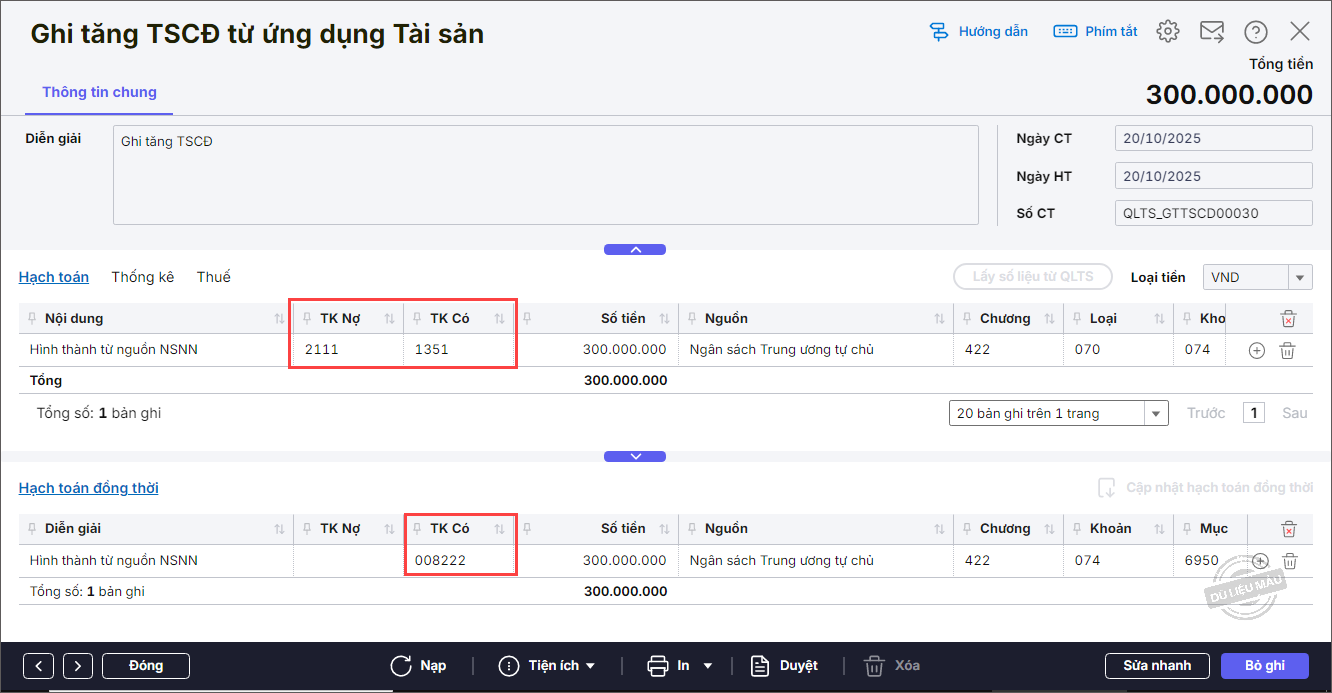Click the 2111 TK Nợ cell
This screenshot has width=1332, height=693.
349,350
